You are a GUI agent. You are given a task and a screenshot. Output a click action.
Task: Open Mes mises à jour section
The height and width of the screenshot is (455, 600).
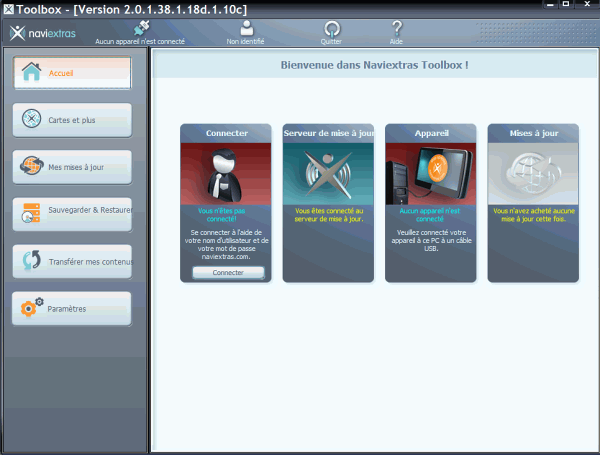click(72, 167)
